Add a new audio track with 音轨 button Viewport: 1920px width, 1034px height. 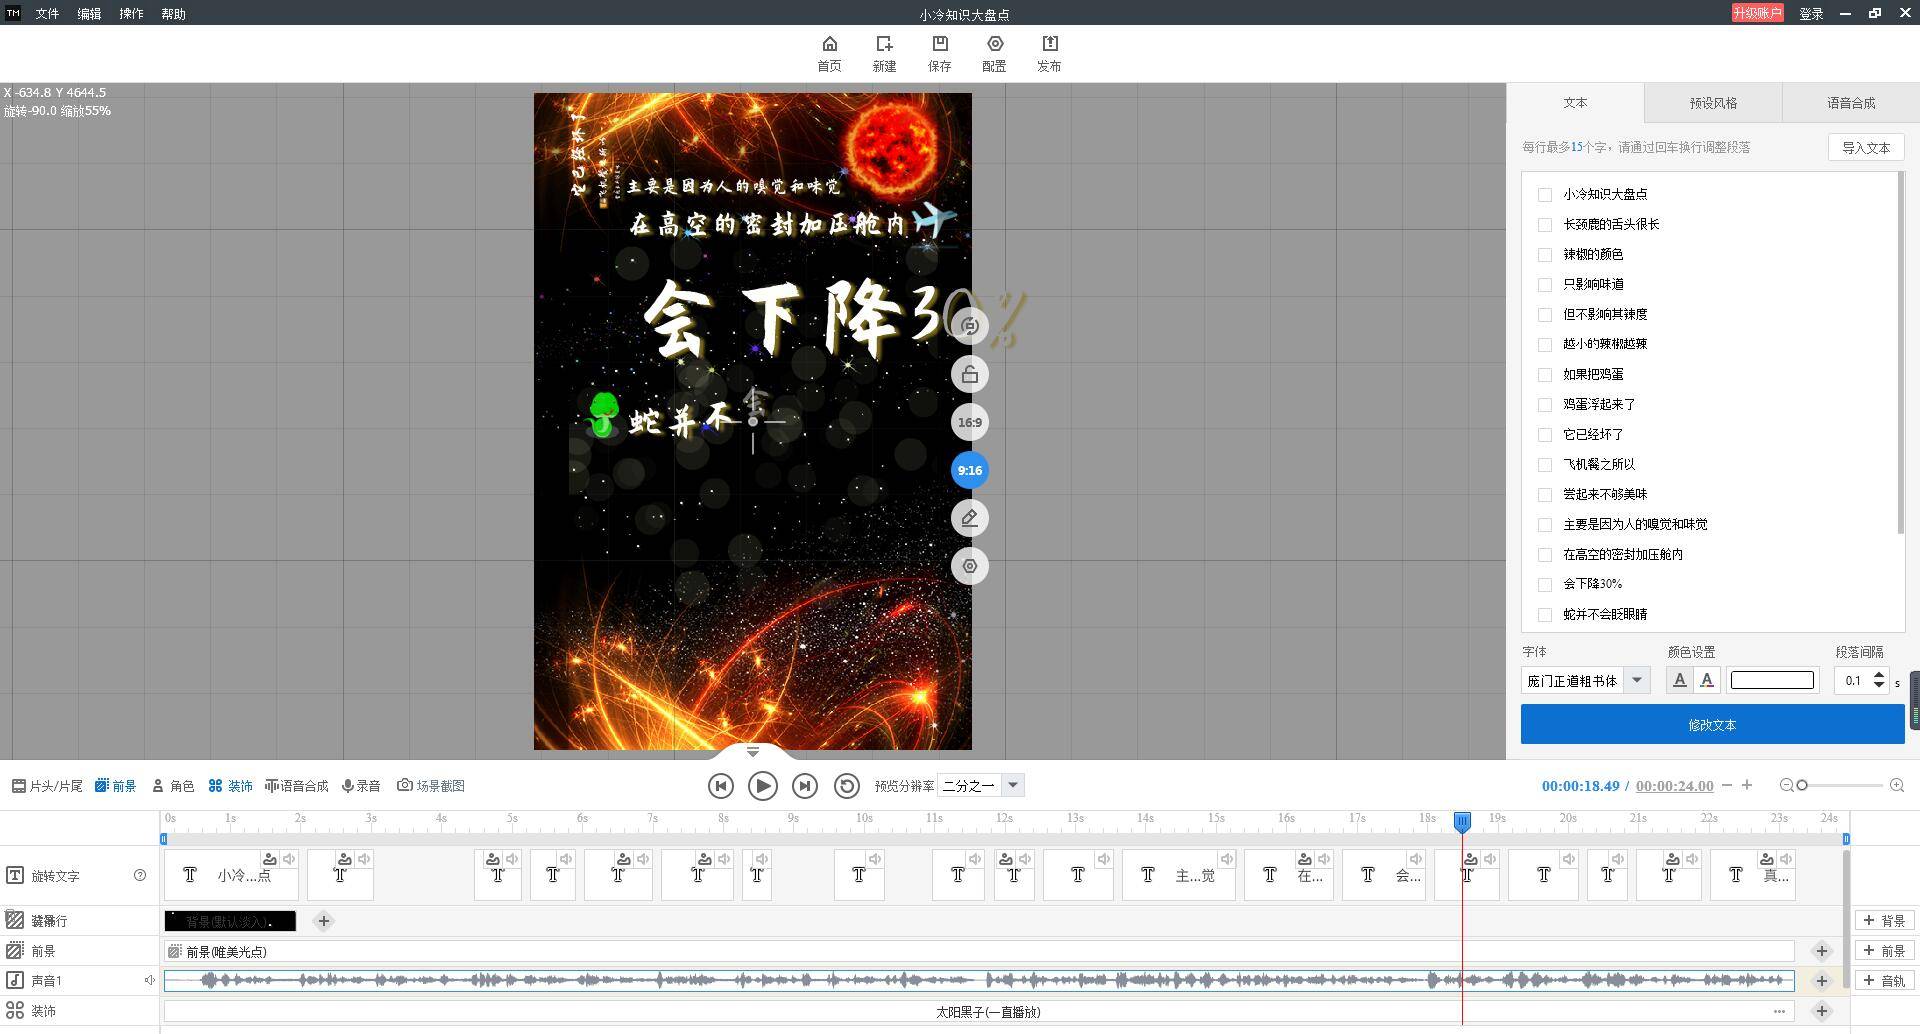coord(1884,981)
